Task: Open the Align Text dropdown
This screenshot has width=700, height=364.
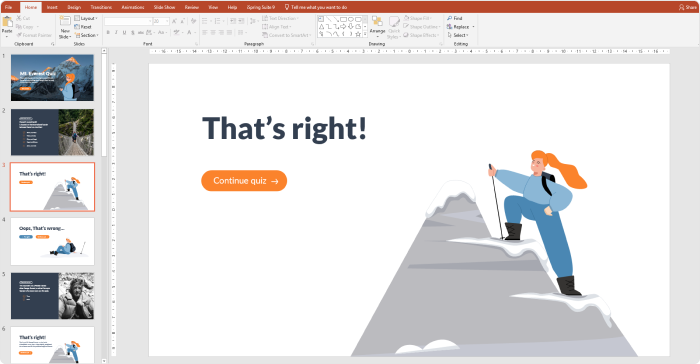Action: (x=277, y=27)
